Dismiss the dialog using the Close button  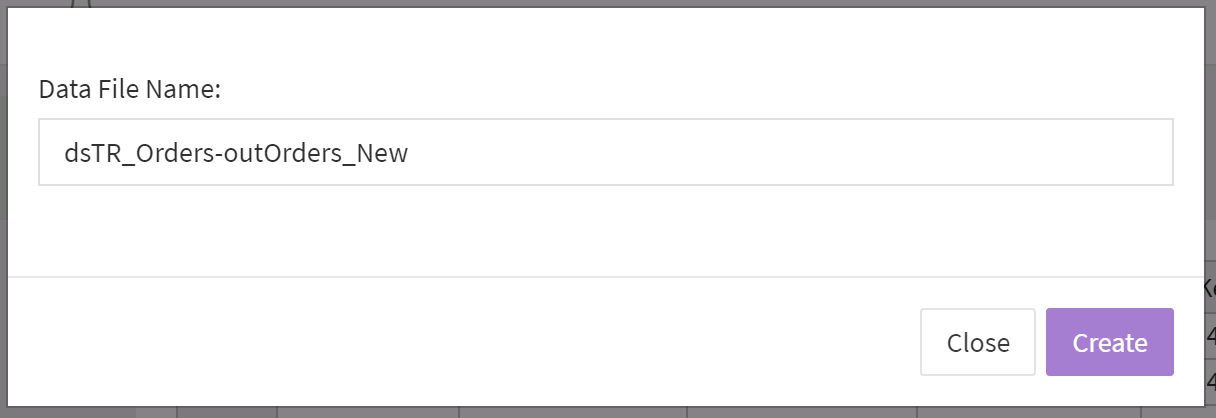coord(977,342)
